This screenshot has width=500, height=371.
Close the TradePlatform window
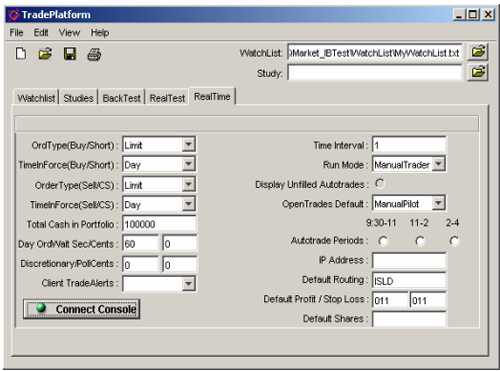pyautogui.click(x=488, y=14)
